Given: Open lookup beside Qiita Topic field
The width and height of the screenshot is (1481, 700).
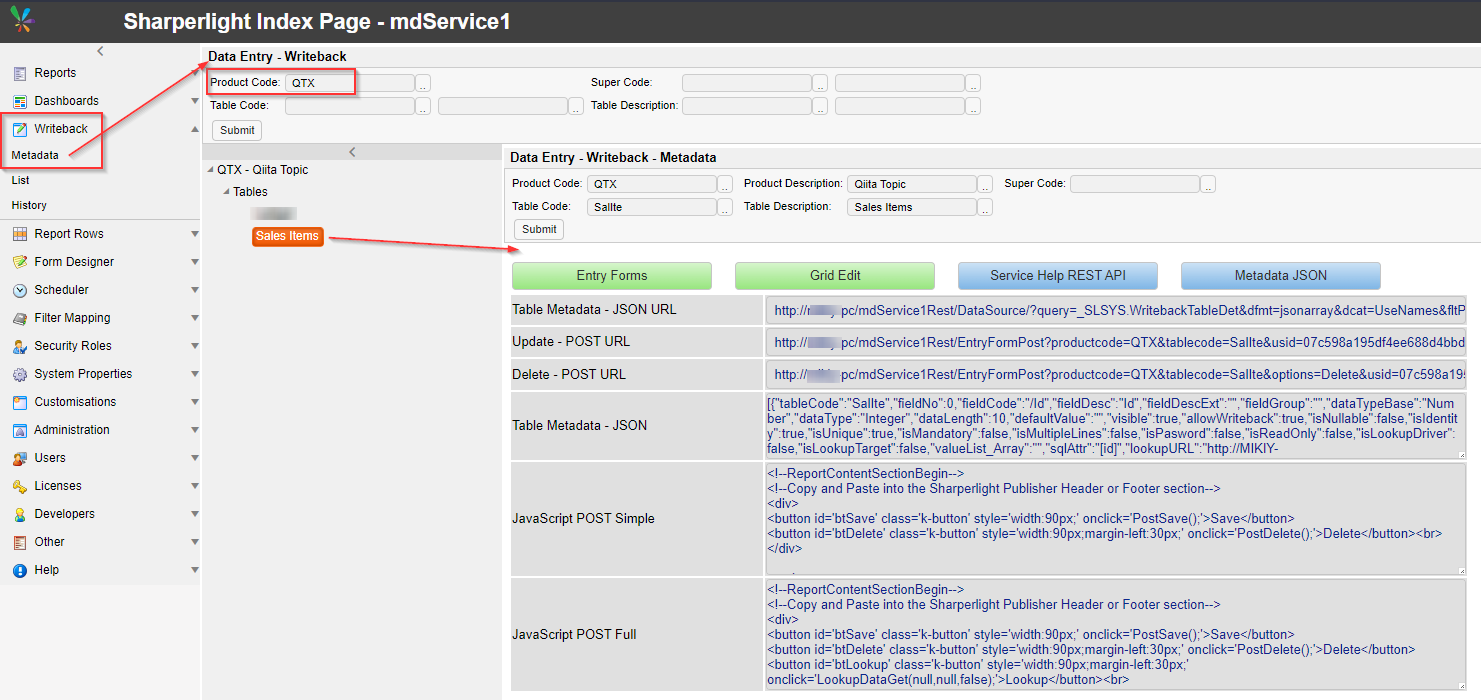Looking at the screenshot, I should click(985, 184).
